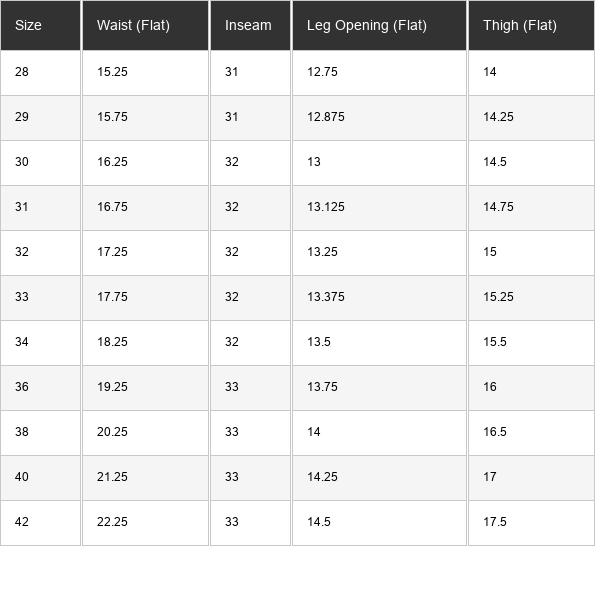This screenshot has height=600, width=600.
Task: Click waist value 15.25
Action: pyautogui.click(x=112, y=72)
